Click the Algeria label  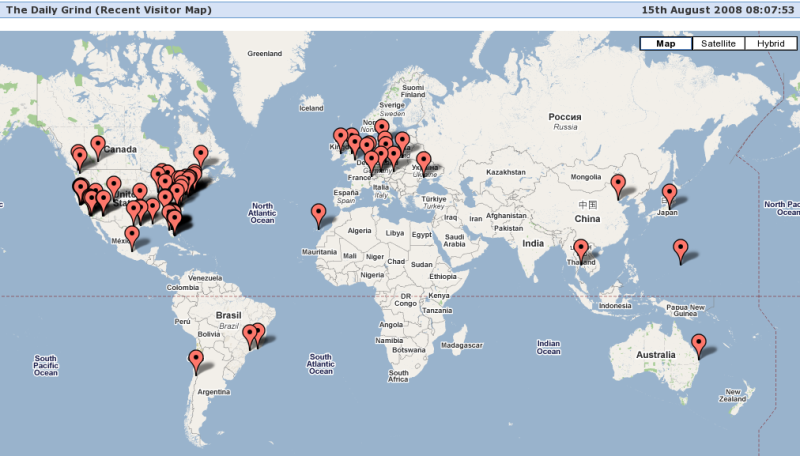(359, 231)
